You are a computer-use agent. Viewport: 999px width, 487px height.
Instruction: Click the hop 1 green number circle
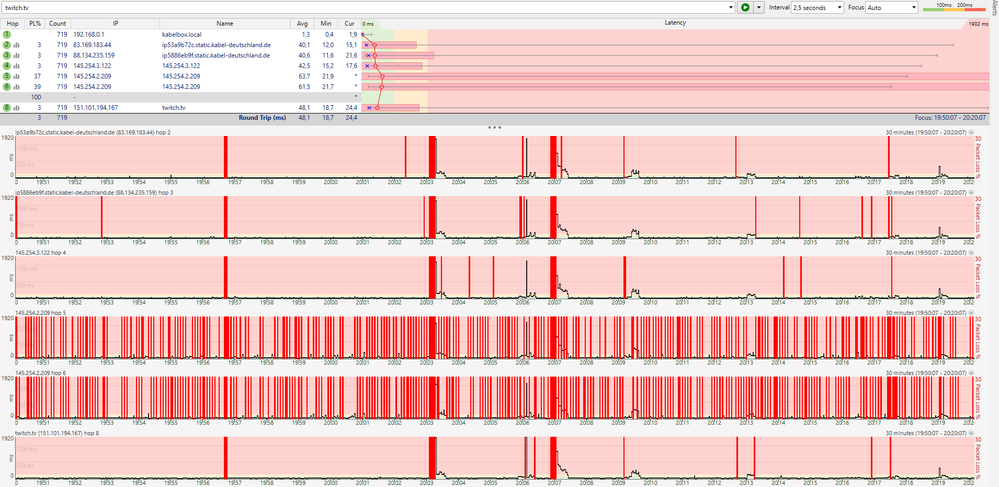click(6, 34)
